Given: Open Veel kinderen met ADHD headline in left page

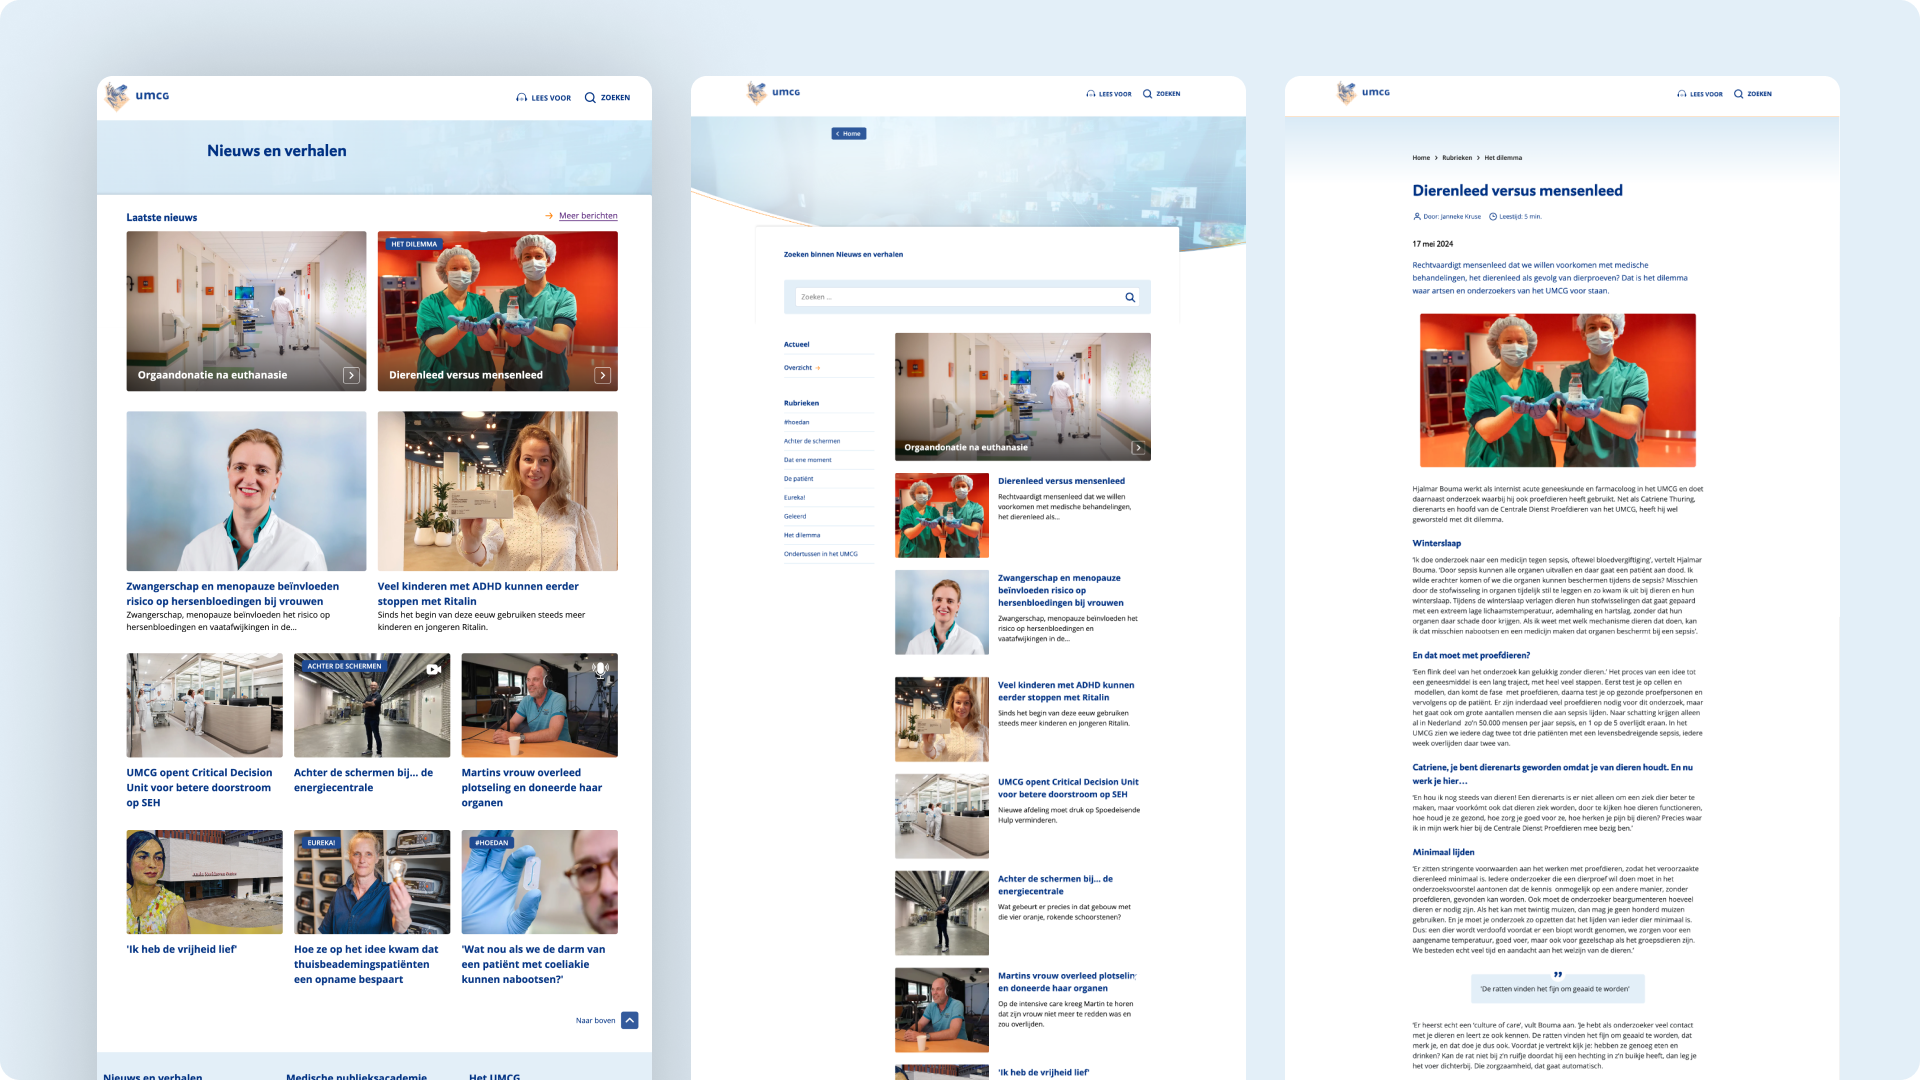Looking at the screenshot, I should (478, 594).
